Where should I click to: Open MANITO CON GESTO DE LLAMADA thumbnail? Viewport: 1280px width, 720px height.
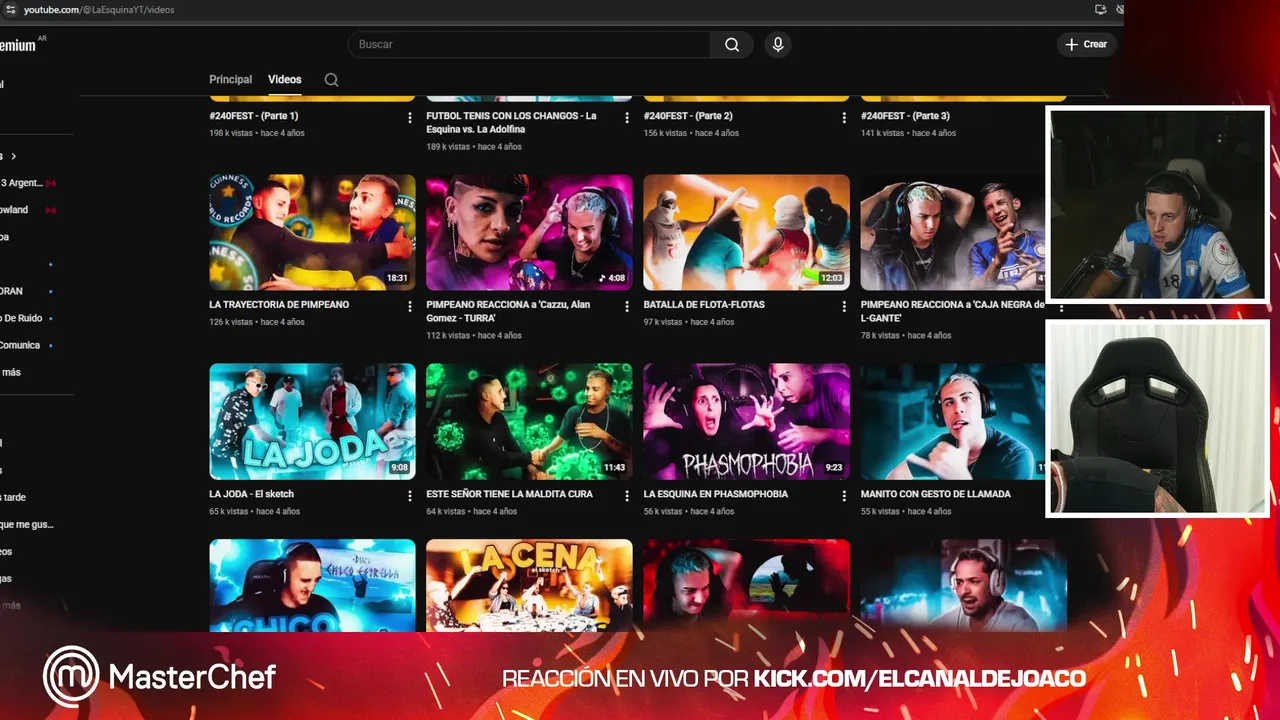tap(953, 422)
